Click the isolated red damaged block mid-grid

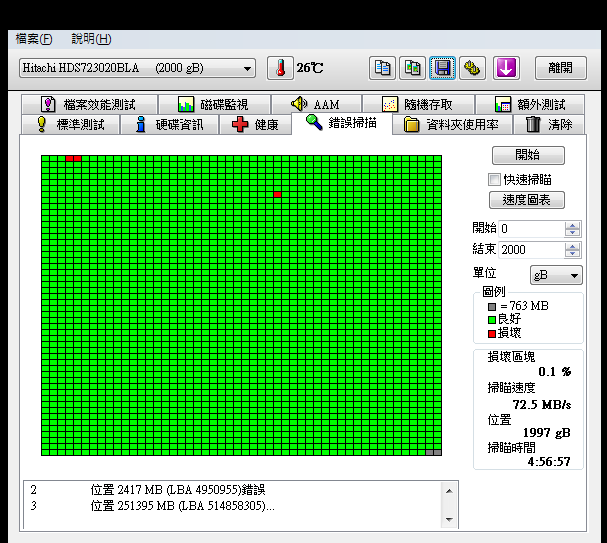277,194
